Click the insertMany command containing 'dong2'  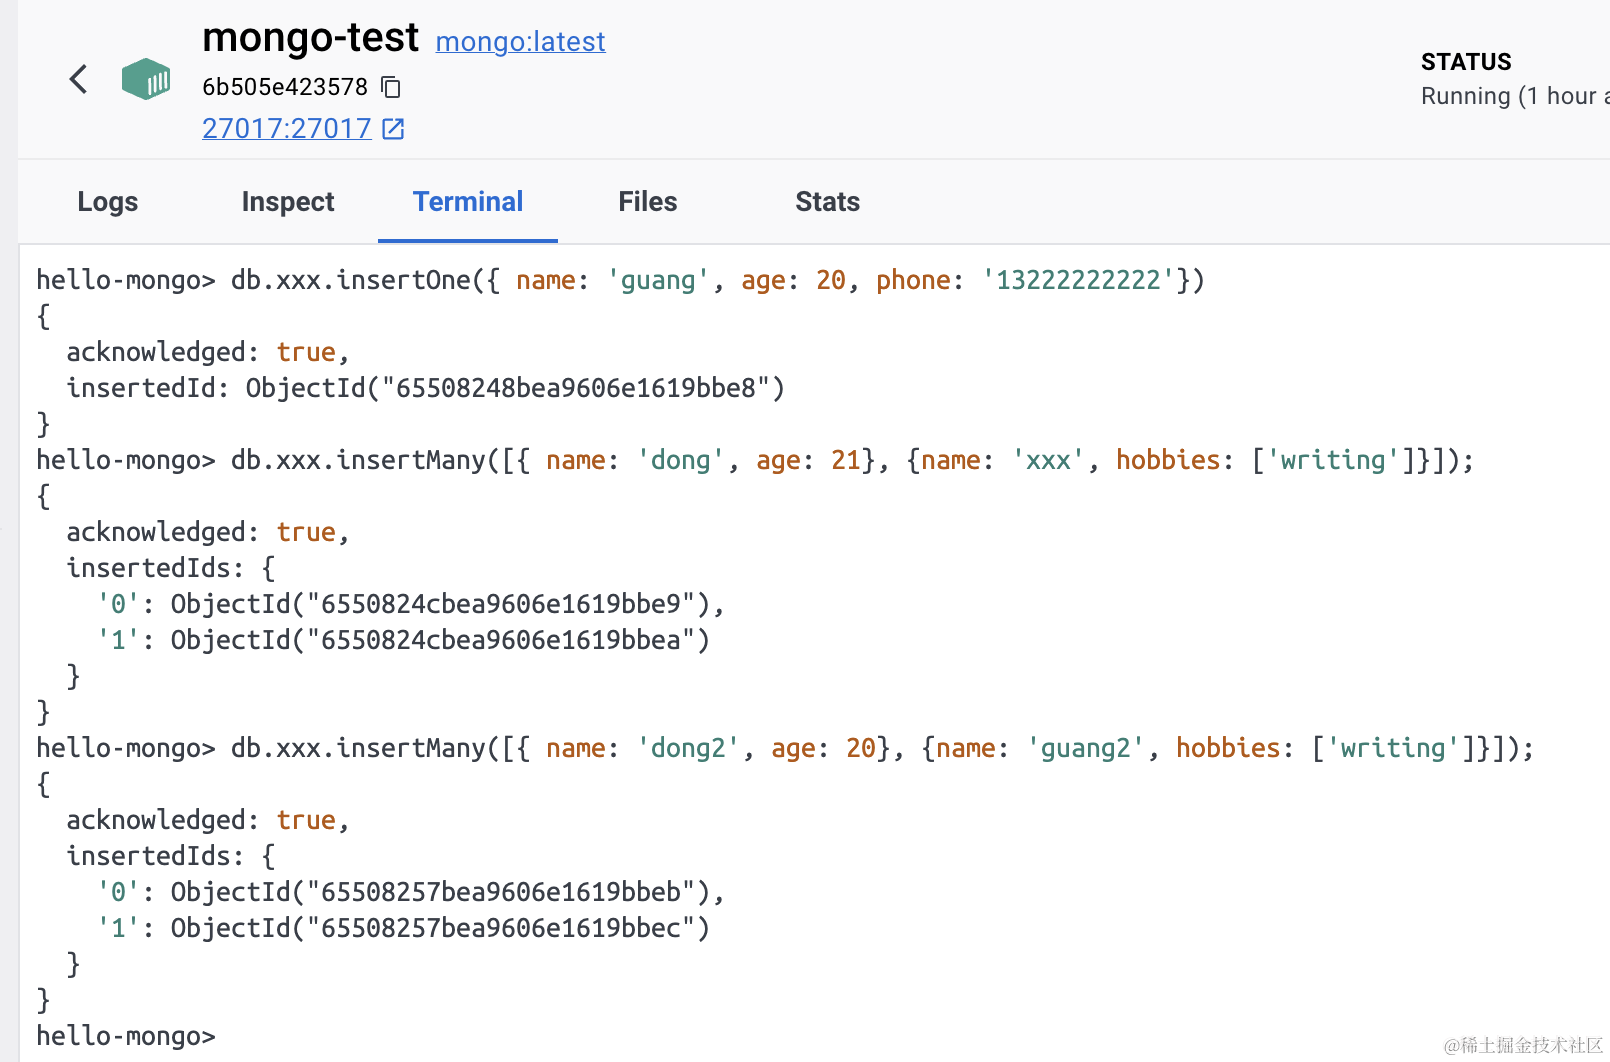785,748
